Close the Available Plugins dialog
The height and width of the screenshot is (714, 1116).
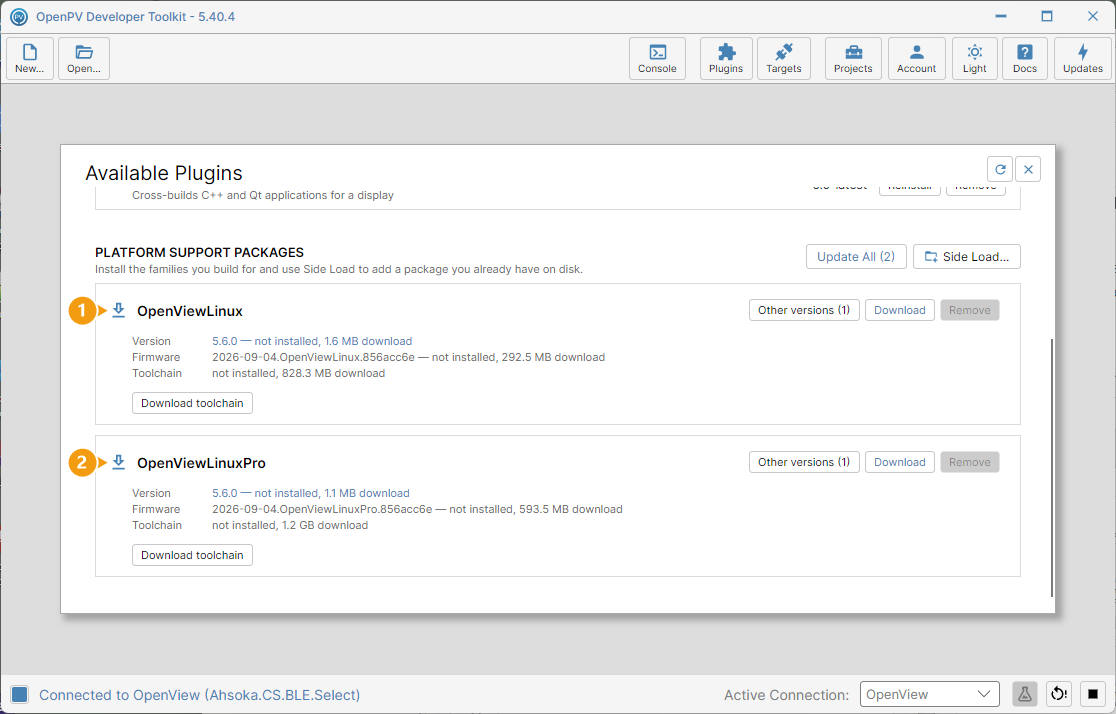pyautogui.click(x=1028, y=169)
